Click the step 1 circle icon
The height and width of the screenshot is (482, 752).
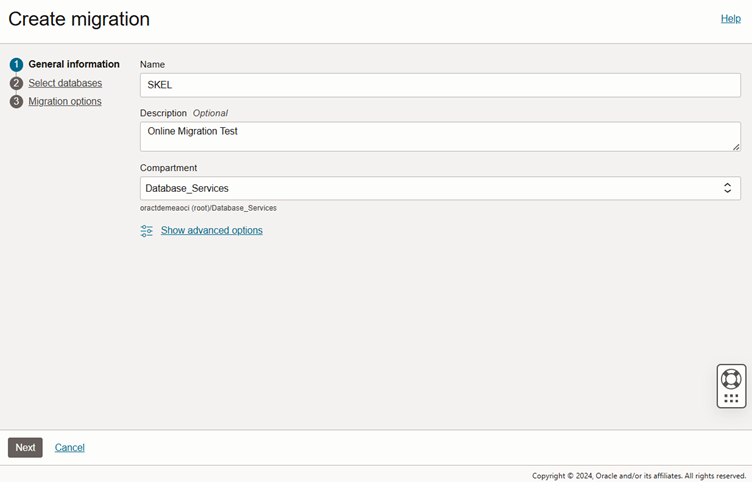(x=16, y=64)
